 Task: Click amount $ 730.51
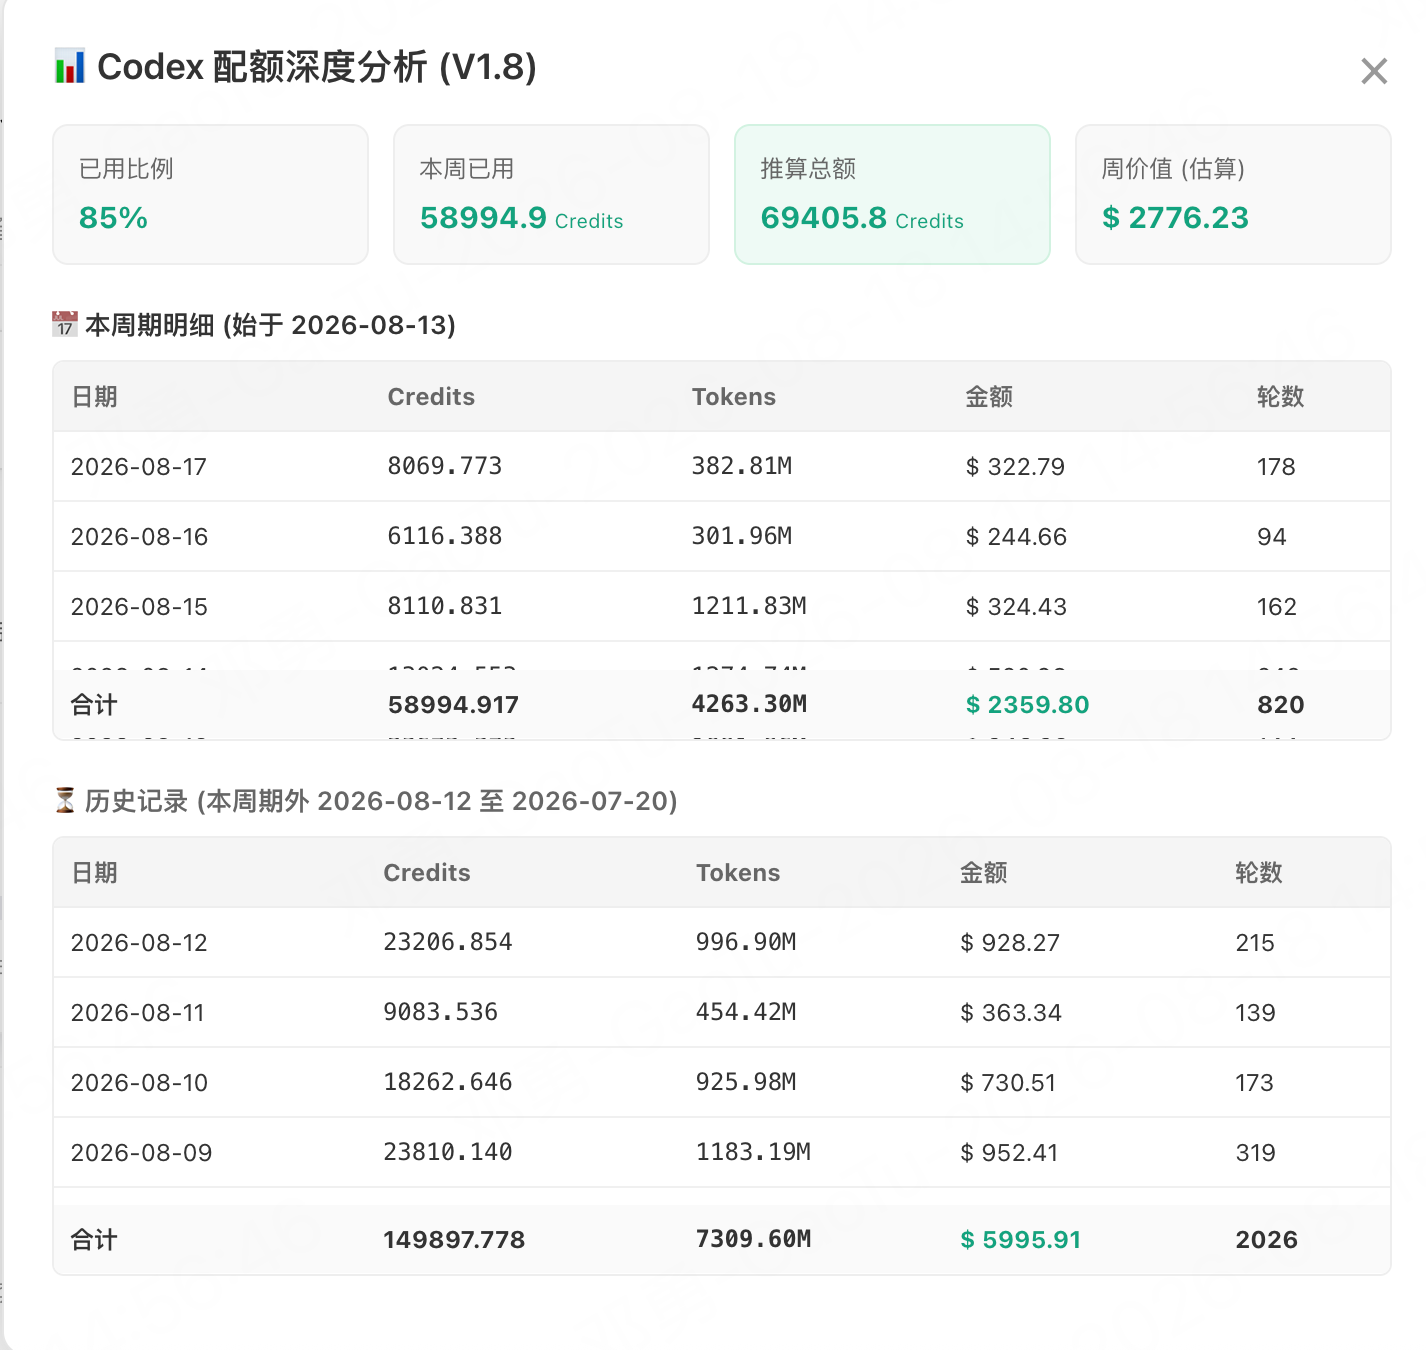[x=1008, y=1083]
